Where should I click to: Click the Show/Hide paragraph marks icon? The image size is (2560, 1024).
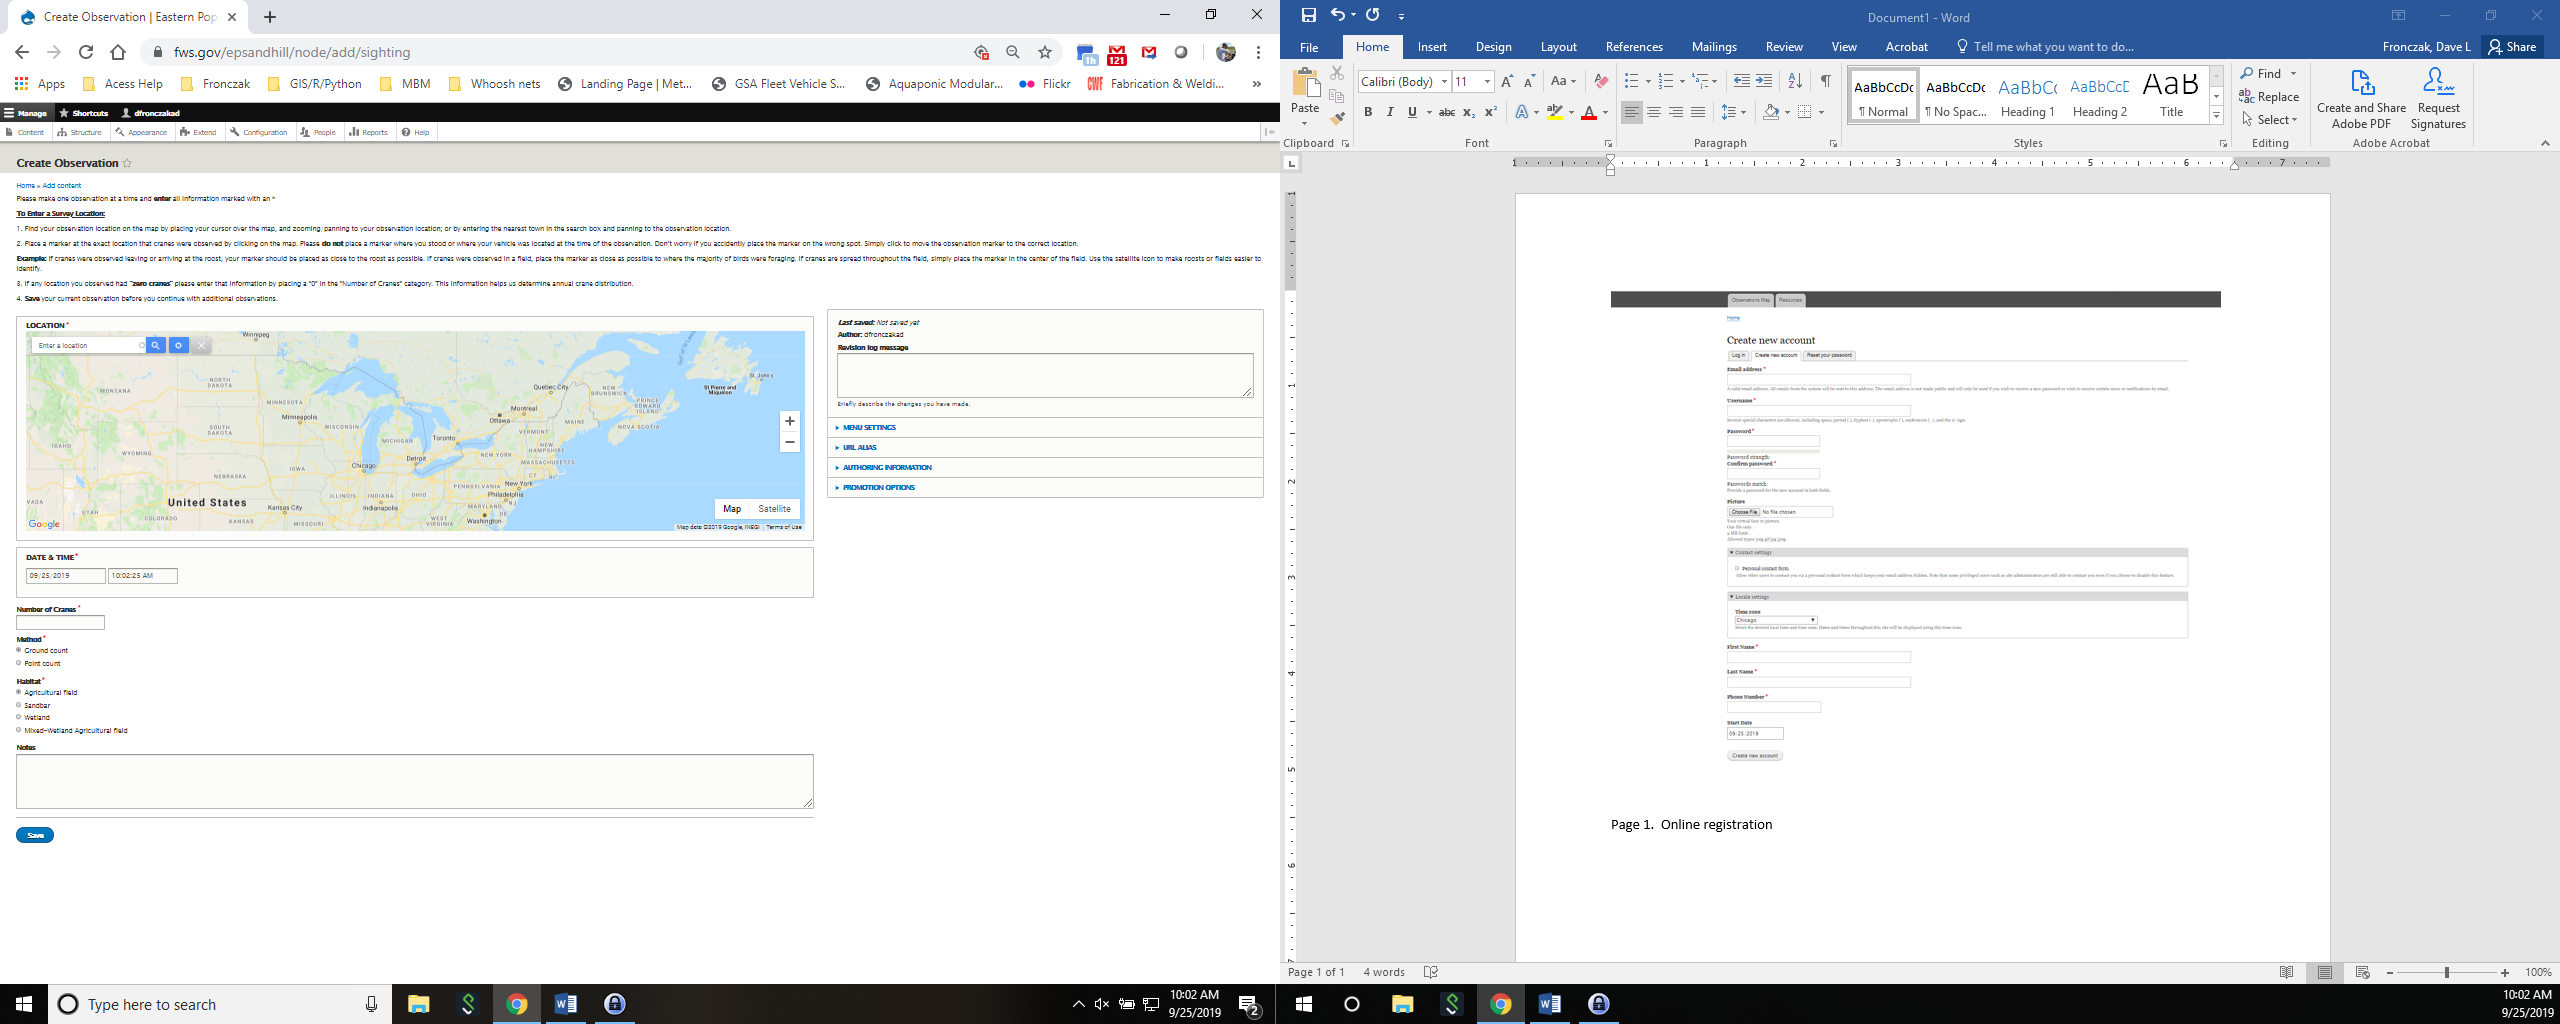tap(1825, 81)
